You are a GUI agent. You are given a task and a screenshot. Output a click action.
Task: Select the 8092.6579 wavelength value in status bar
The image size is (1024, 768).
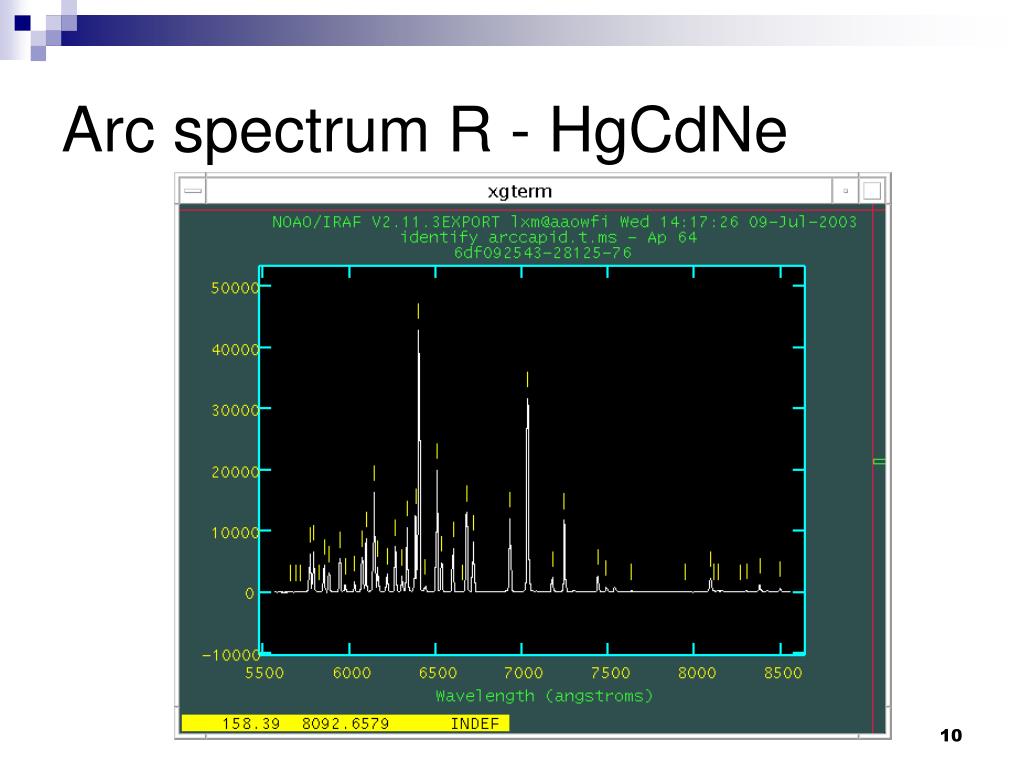coord(345,724)
